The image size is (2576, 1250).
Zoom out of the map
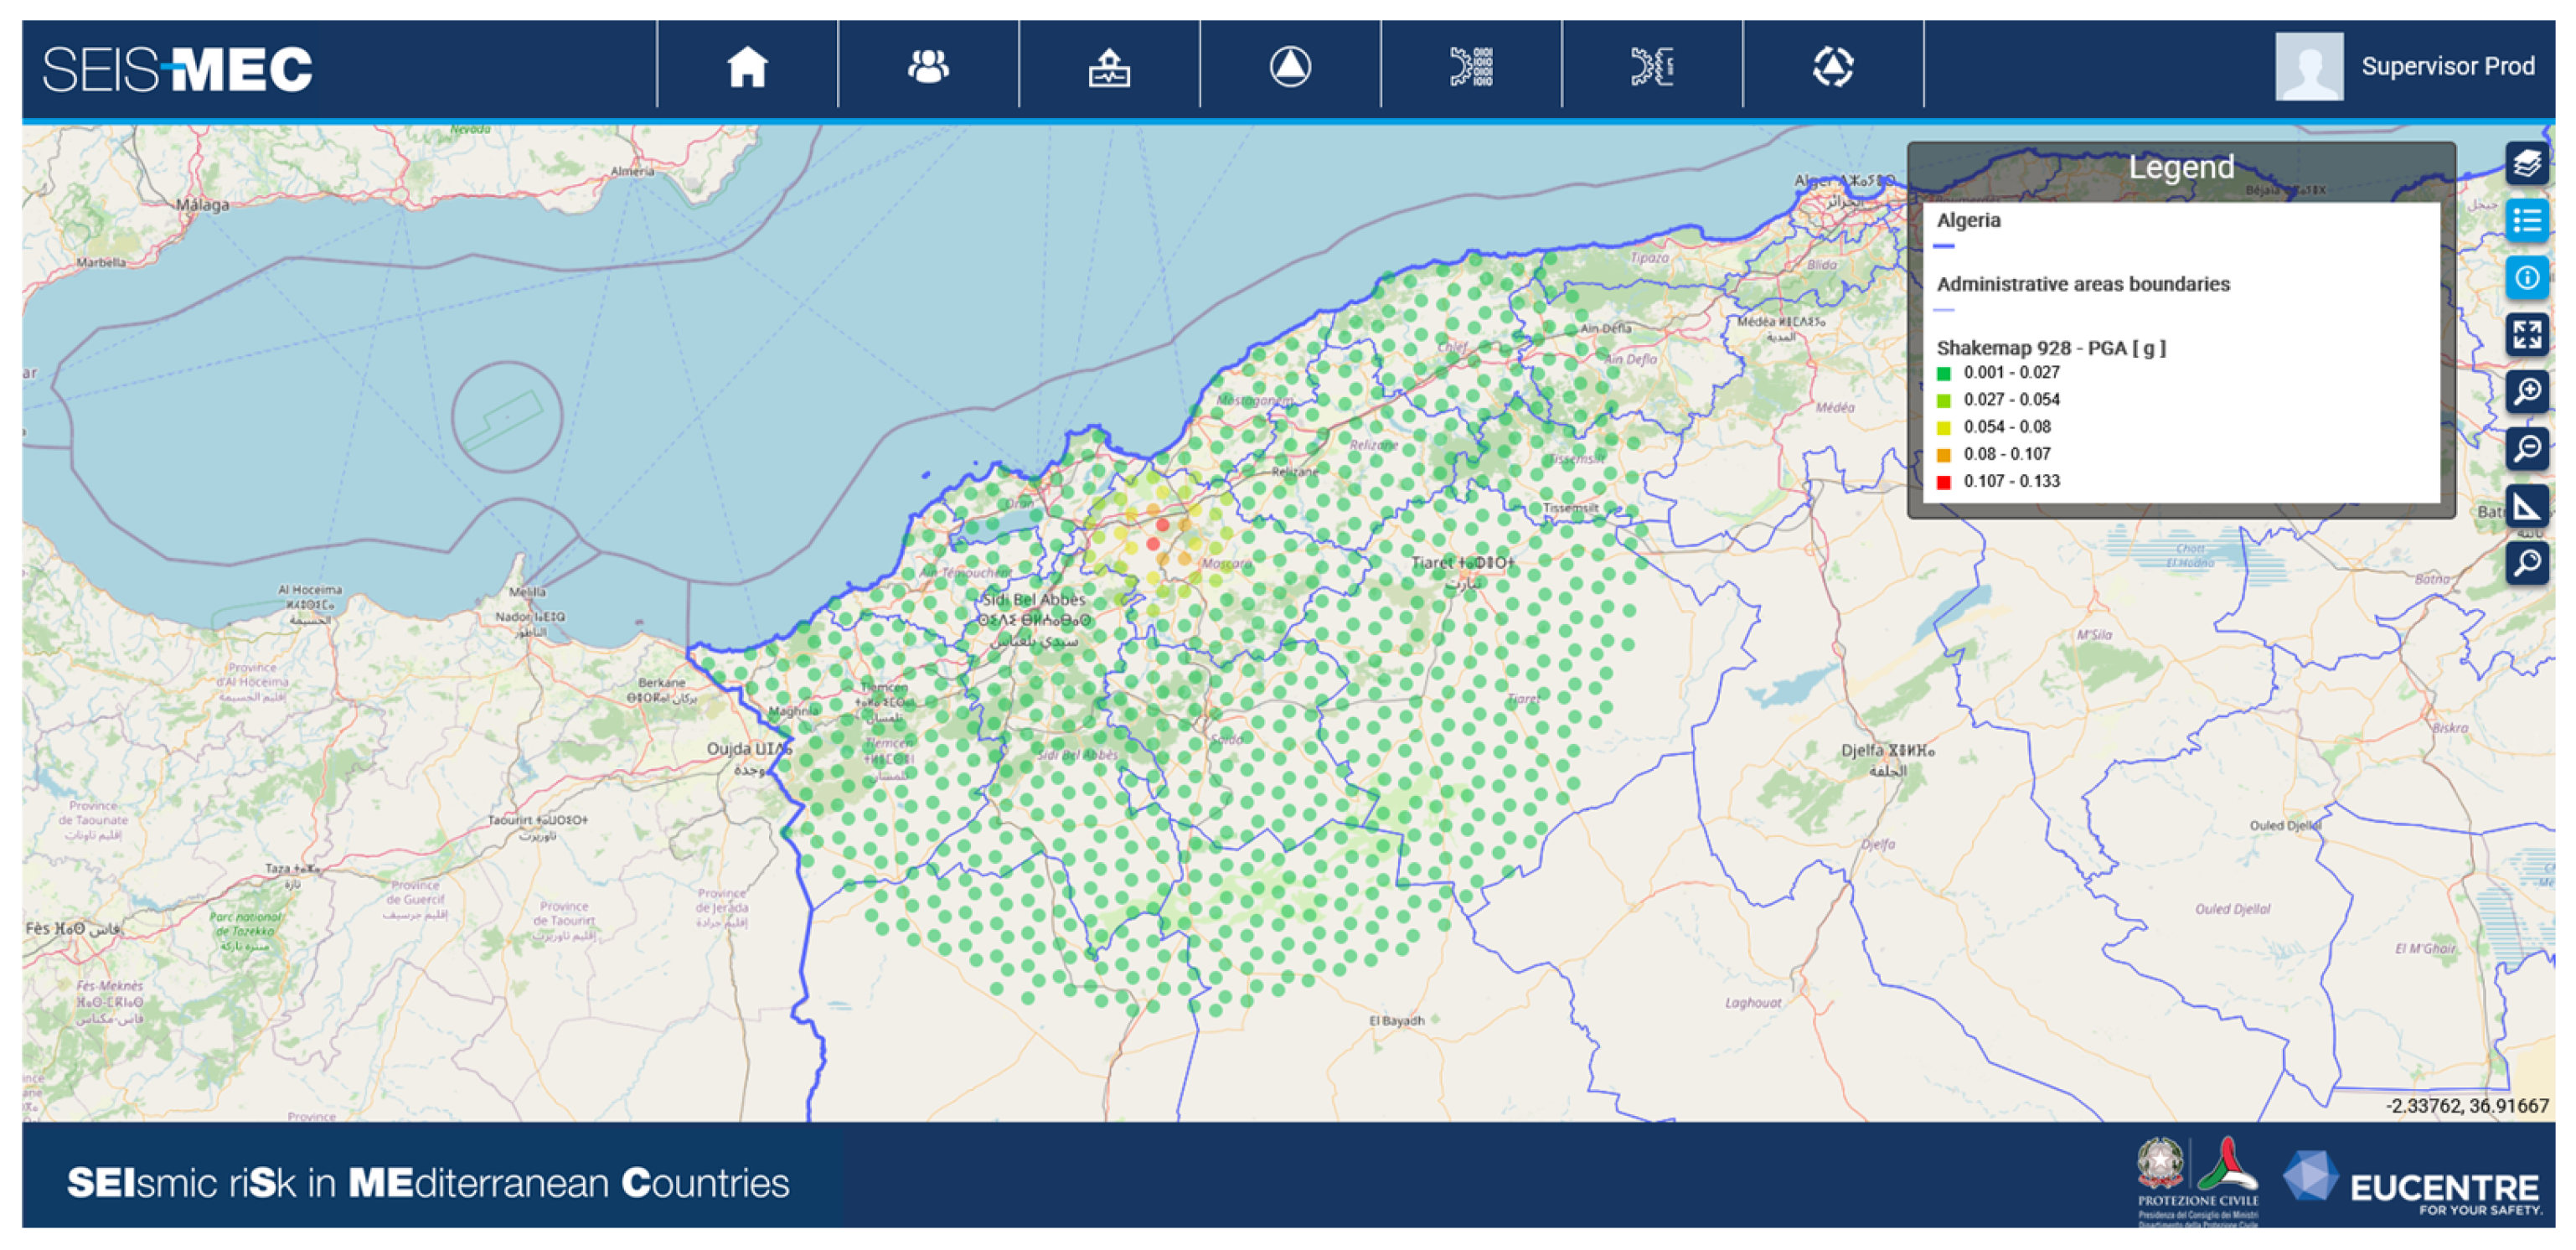pos(2526,448)
